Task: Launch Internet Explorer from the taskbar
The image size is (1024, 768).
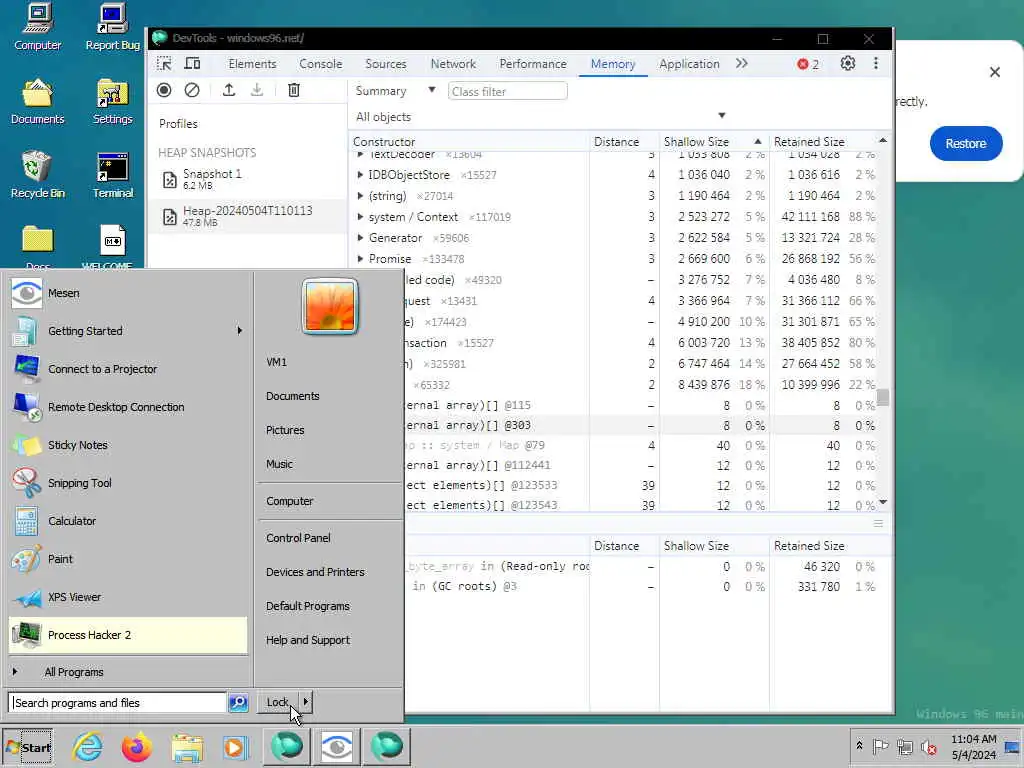Action: (87, 746)
